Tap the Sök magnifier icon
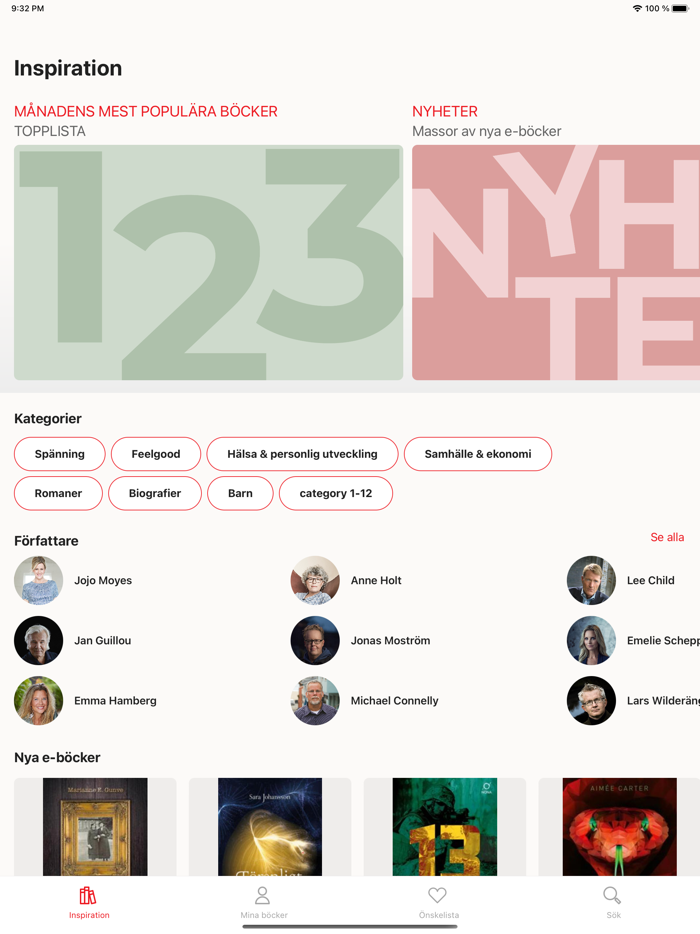The width and height of the screenshot is (700, 934). 612,895
